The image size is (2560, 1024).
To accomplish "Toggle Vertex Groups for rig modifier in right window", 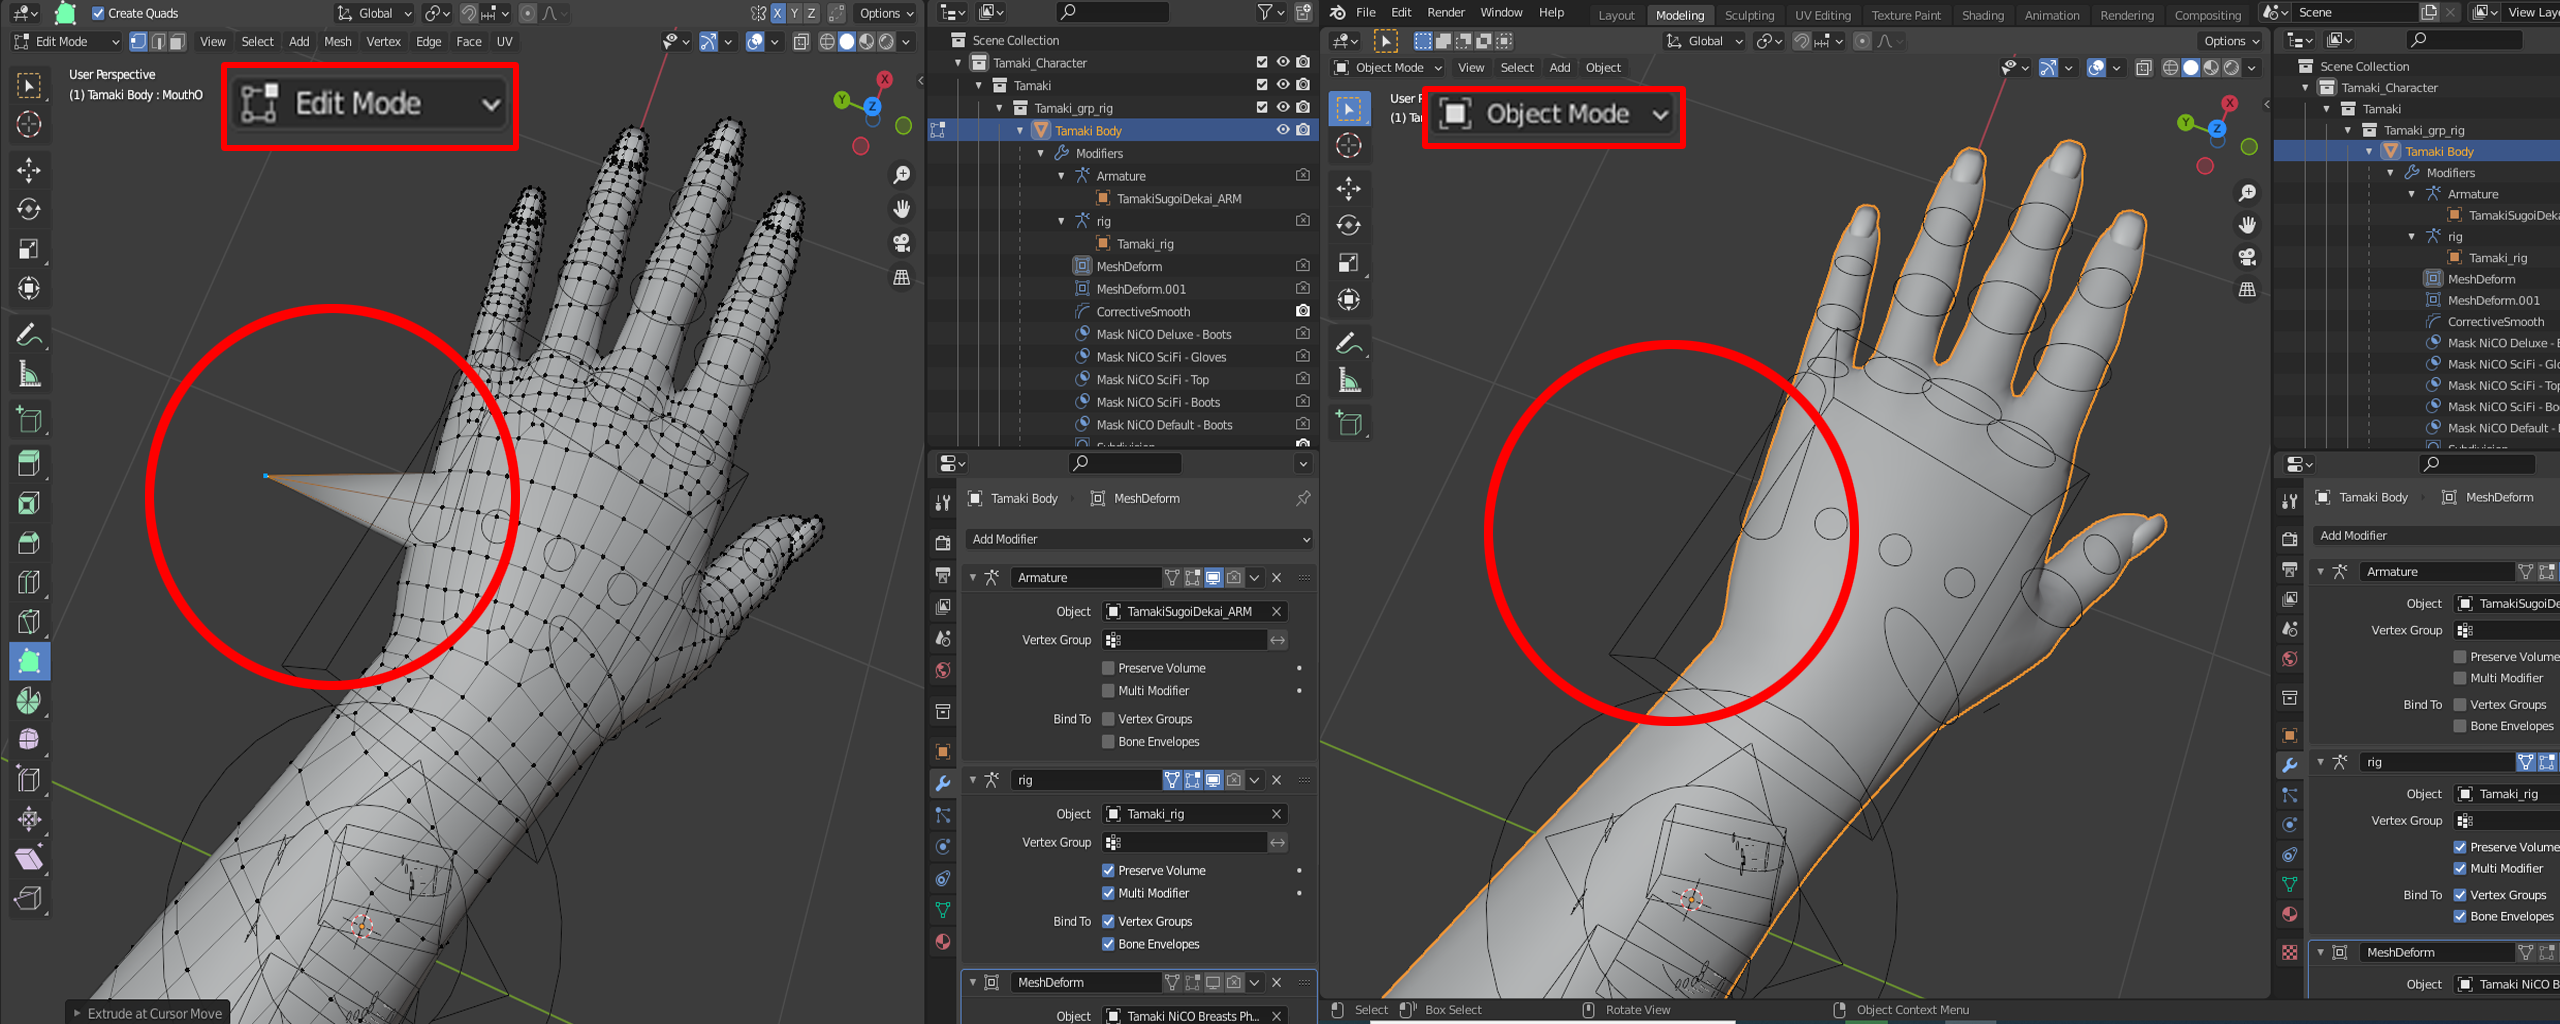I will tap(2460, 895).
